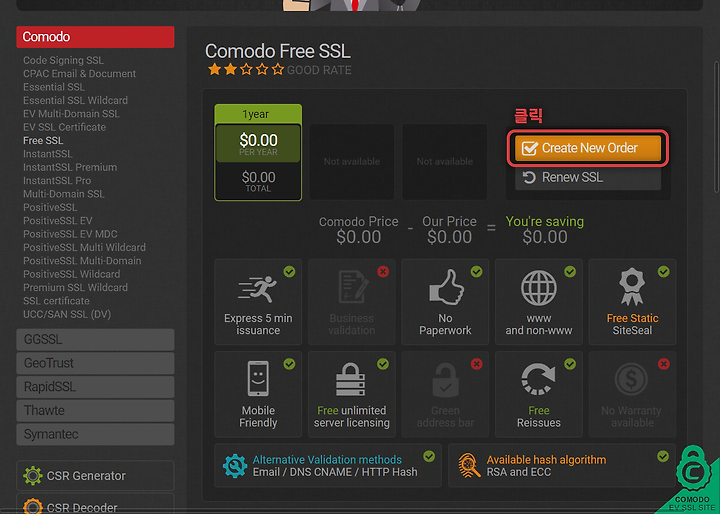Click green checkmark on Free Reissues card

point(570,364)
